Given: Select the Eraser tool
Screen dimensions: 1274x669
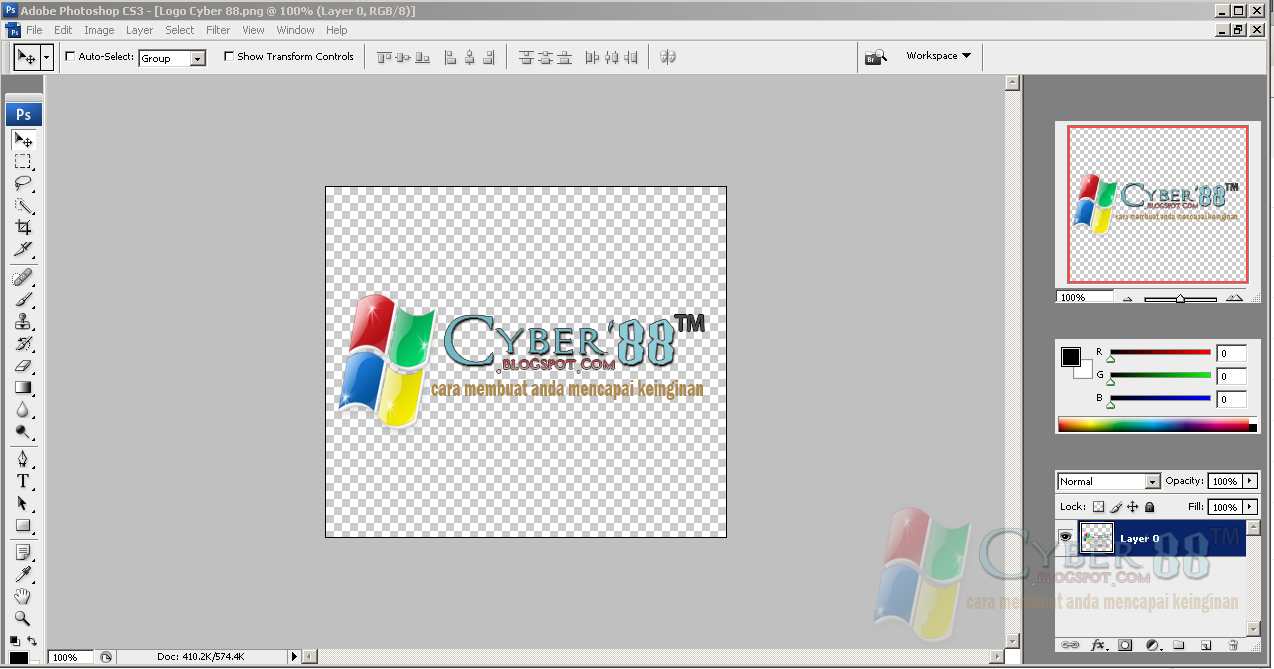Looking at the screenshot, I should pos(23,365).
